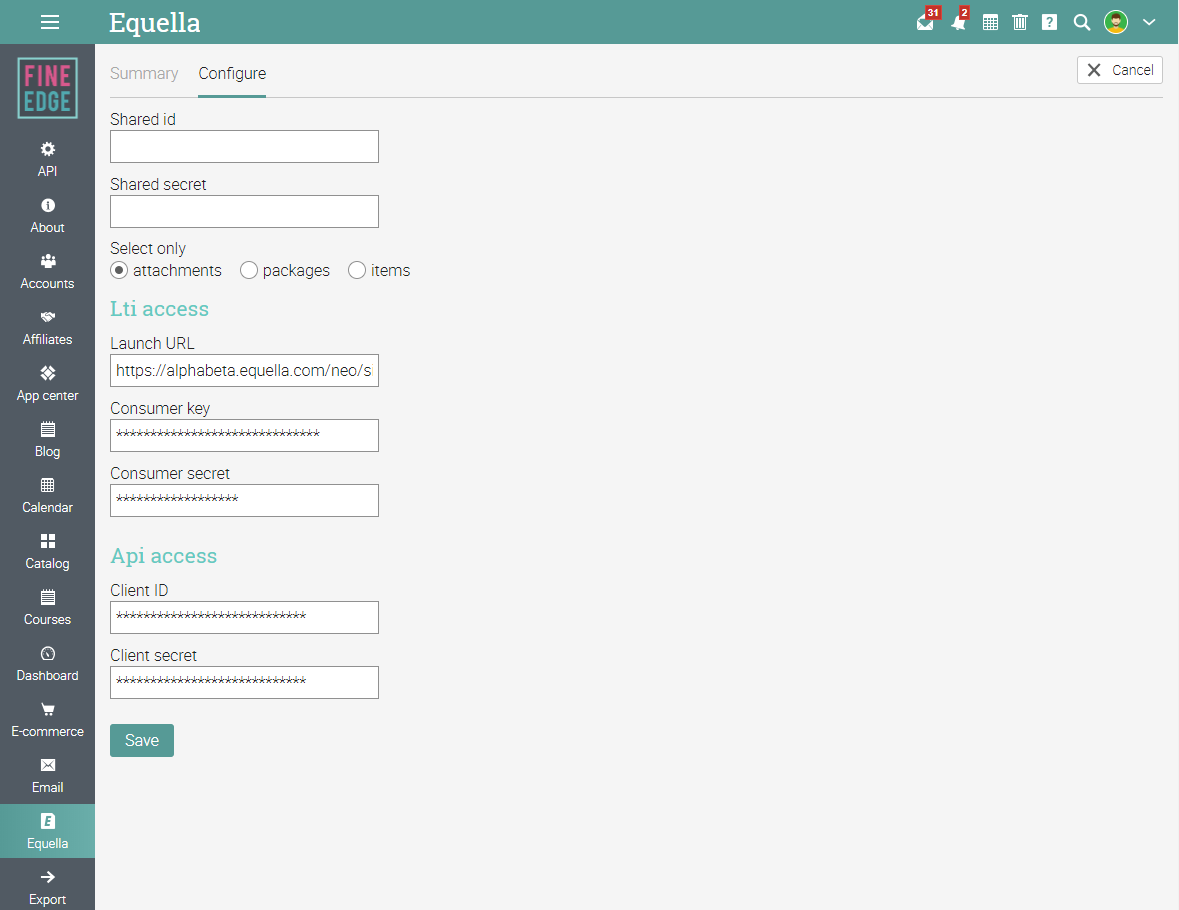Viewport: 1179px width, 910px height.
Task: Click into the Consumer key field
Action: coord(244,435)
